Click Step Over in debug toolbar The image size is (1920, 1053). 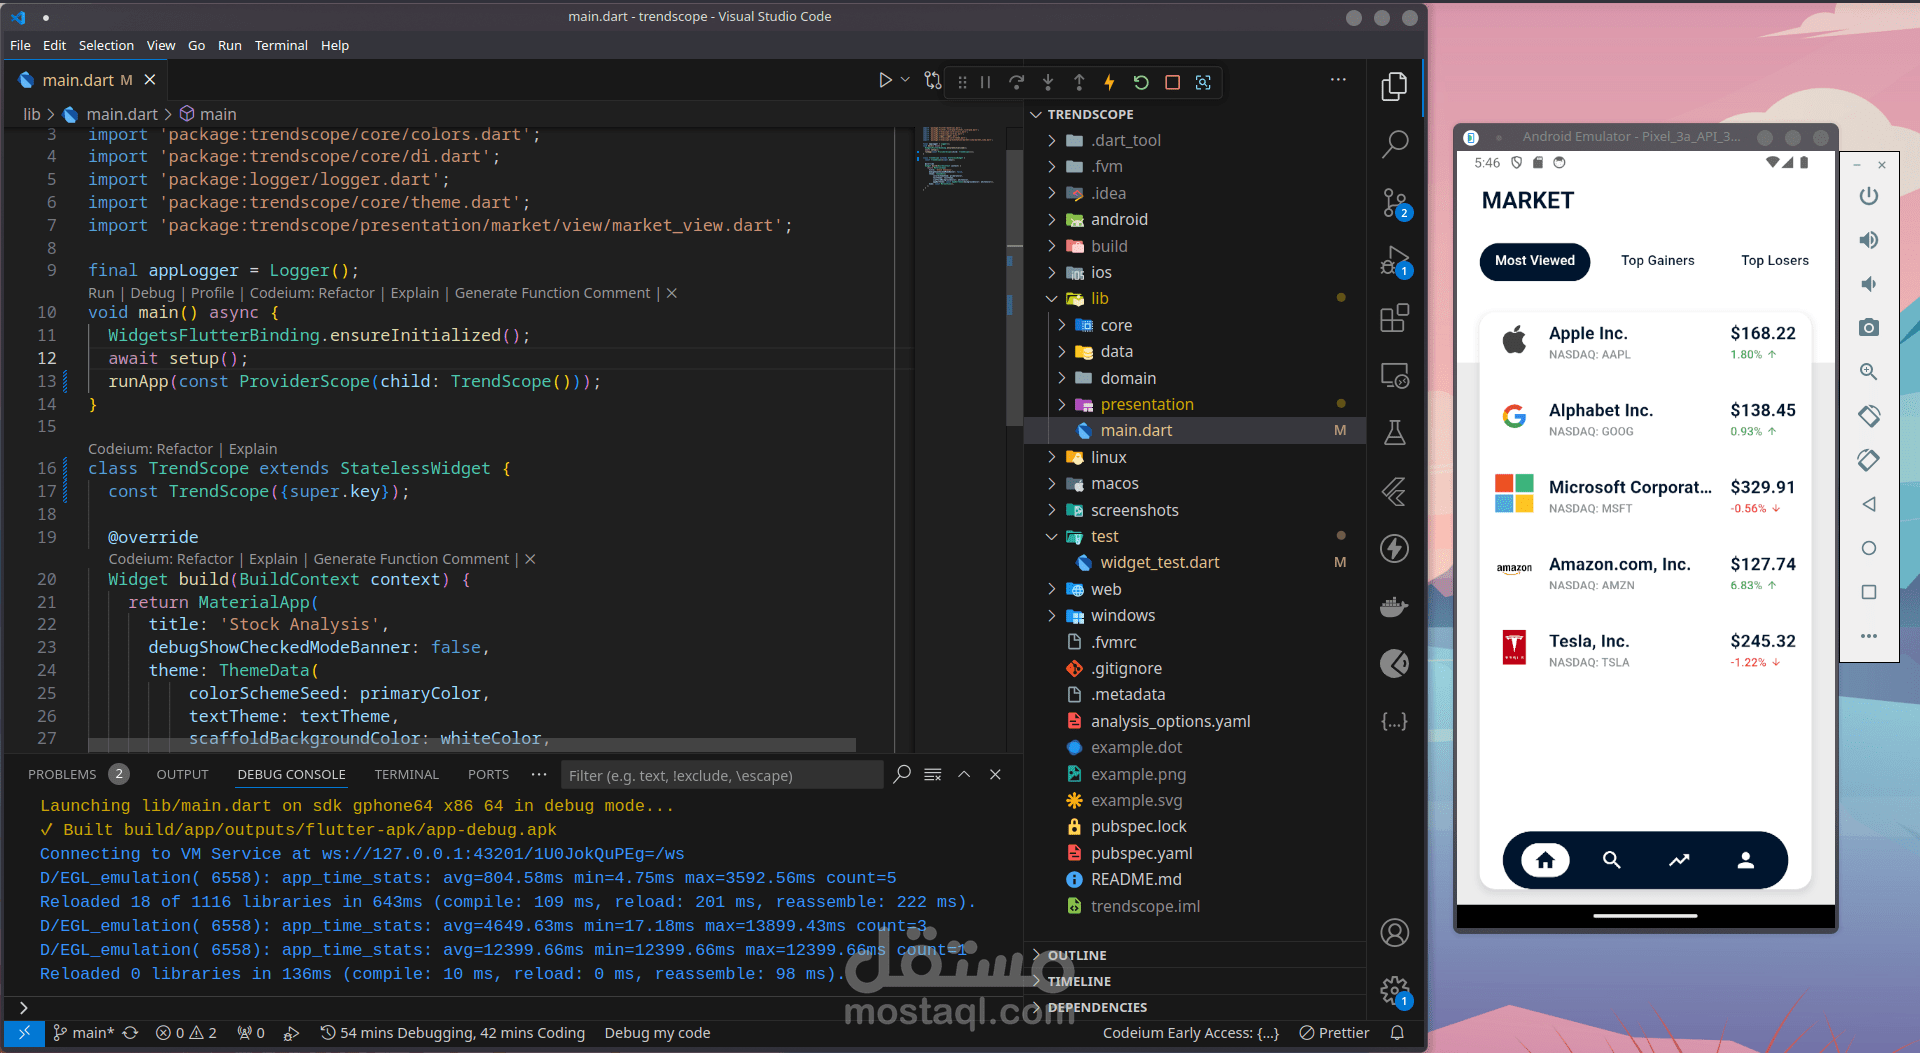[x=1016, y=82]
